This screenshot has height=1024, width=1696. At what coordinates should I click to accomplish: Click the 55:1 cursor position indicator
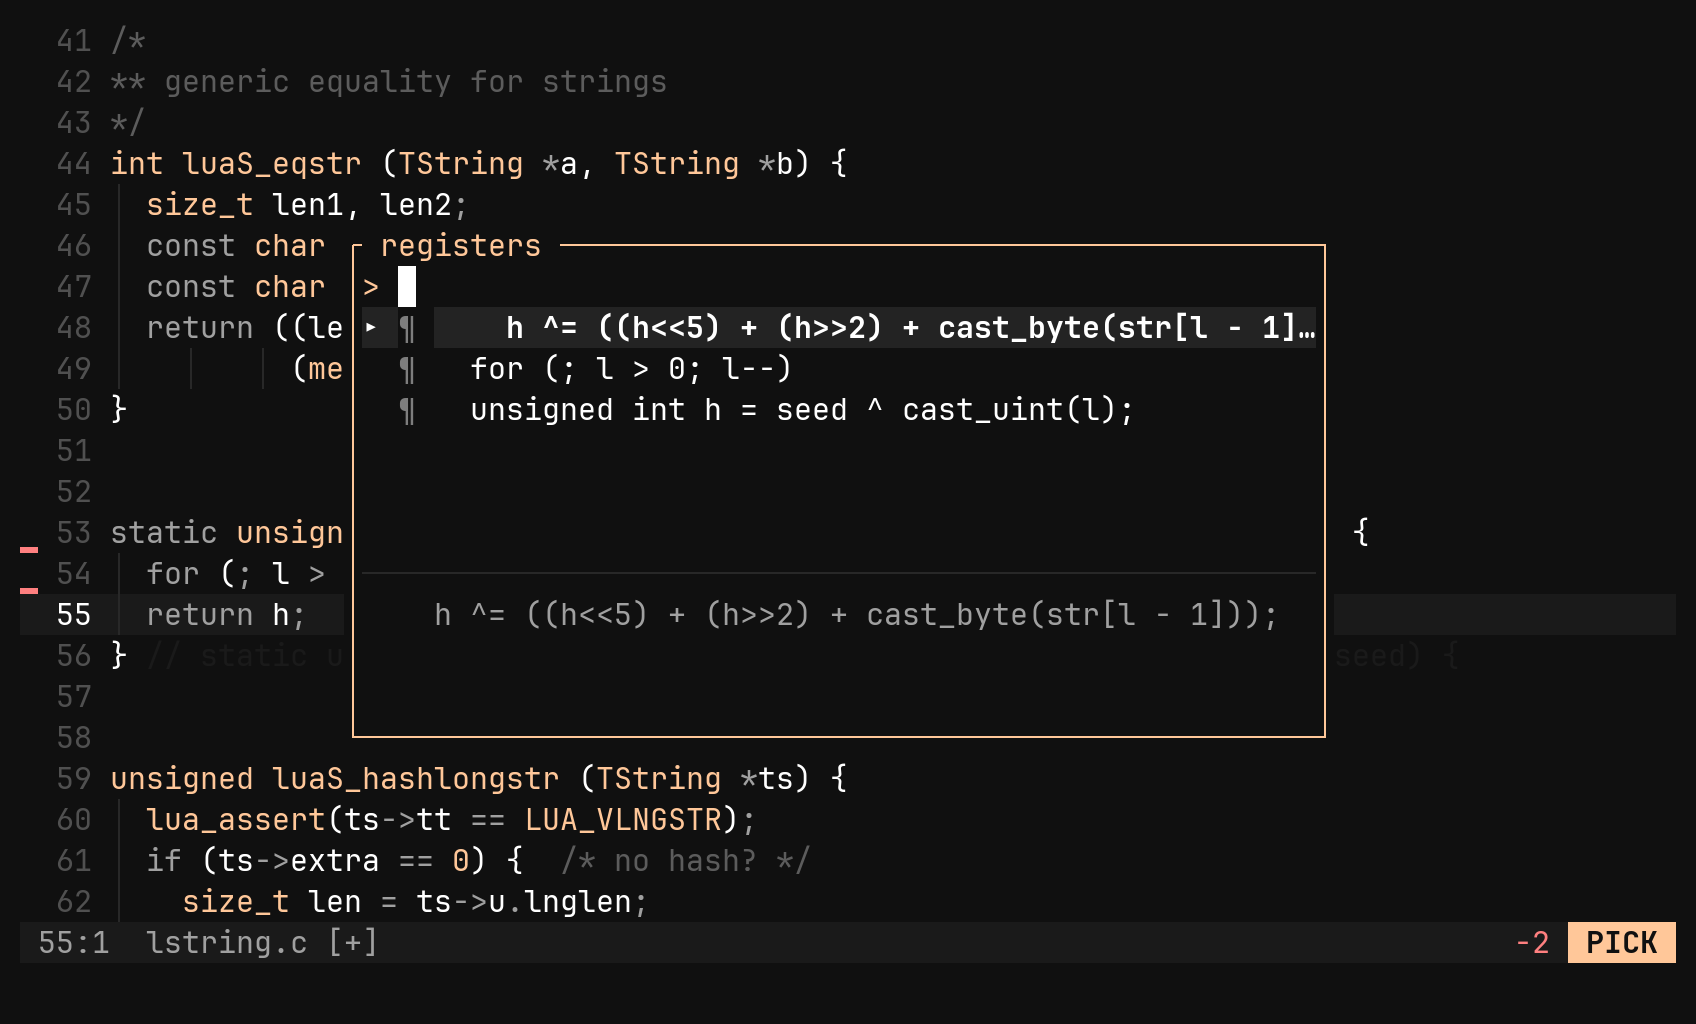pyautogui.click(x=74, y=942)
